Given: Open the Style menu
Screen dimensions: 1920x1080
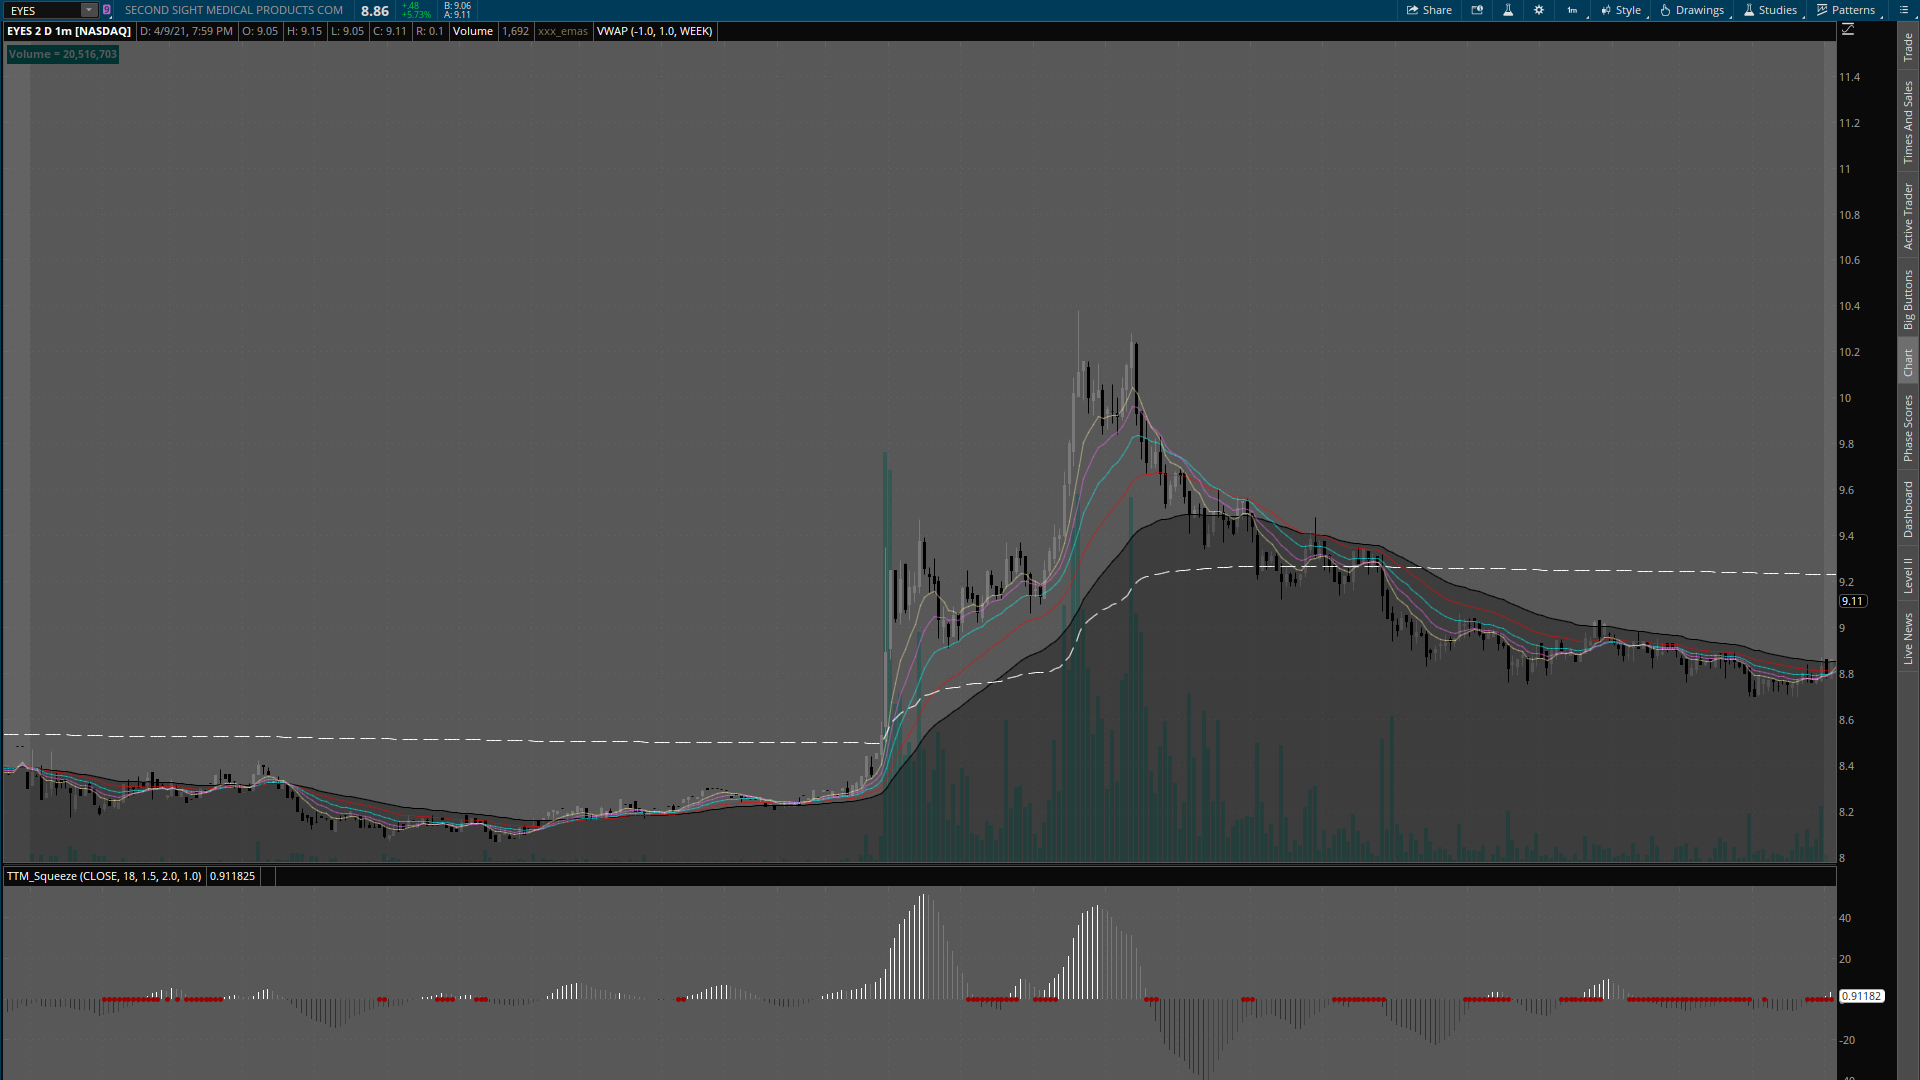Looking at the screenshot, I should click(x=1621, y=10).
